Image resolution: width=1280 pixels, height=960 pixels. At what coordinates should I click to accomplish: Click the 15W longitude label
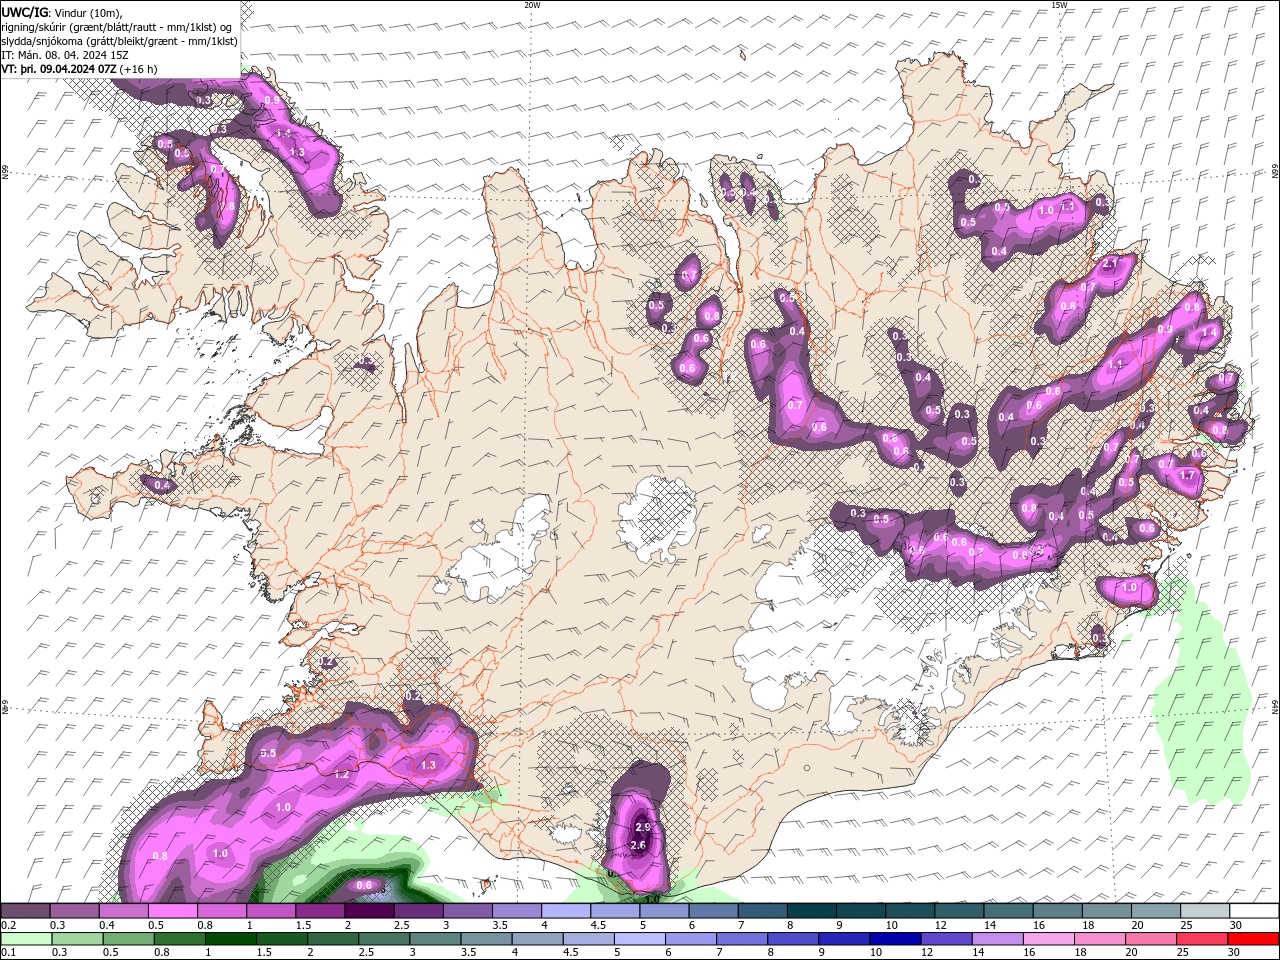point(1059,5)
